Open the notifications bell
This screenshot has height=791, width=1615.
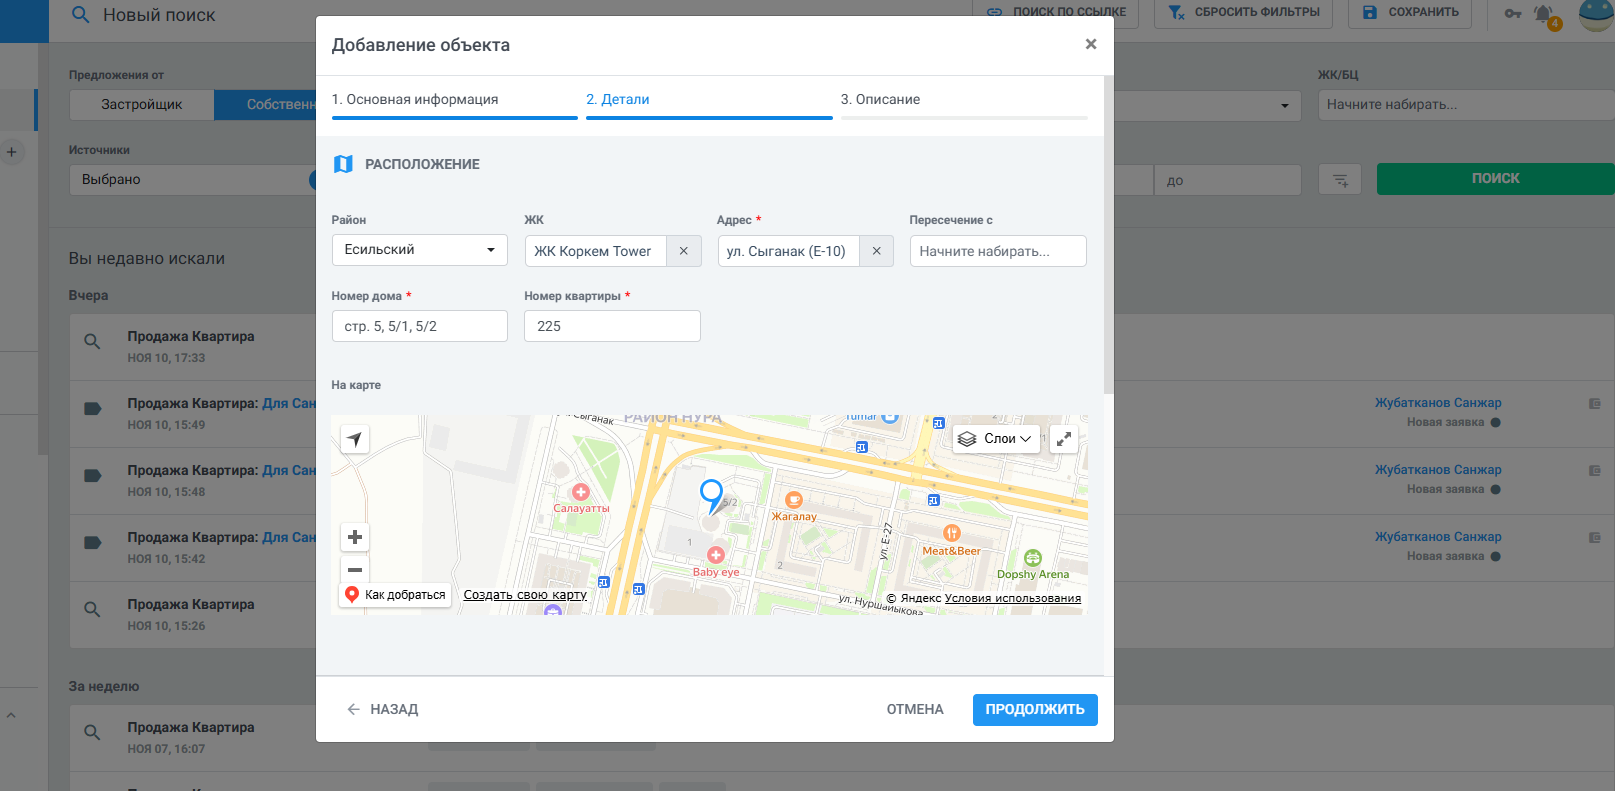click(x=1544, y=14)
